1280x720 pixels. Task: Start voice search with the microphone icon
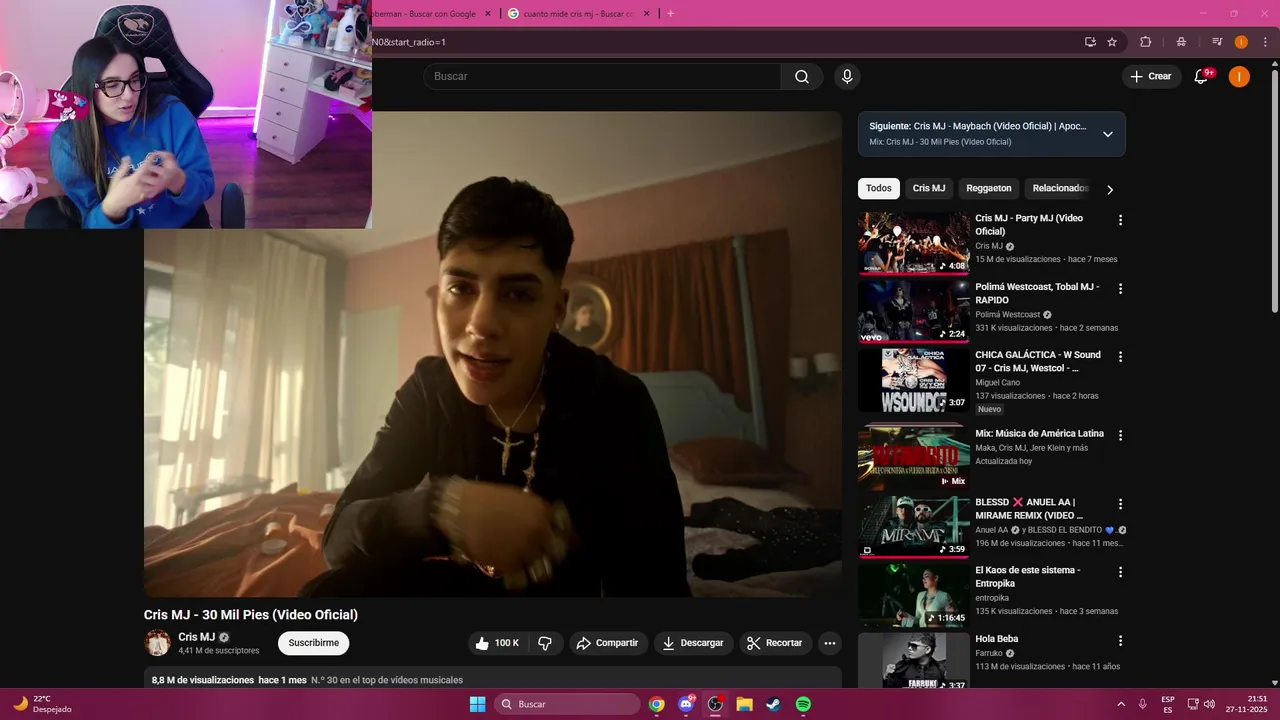(x=847, y=77)
